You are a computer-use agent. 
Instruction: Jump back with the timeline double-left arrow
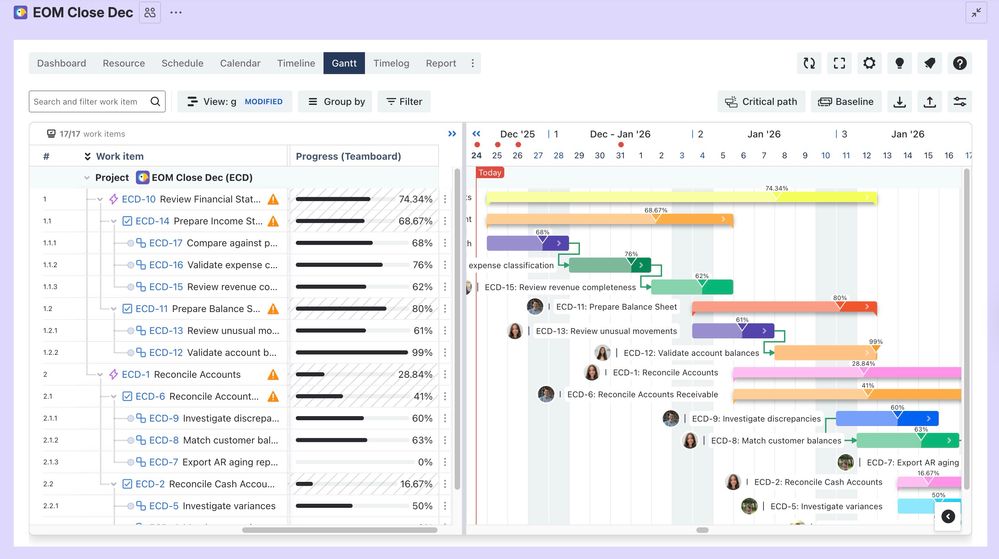[476, 134]
